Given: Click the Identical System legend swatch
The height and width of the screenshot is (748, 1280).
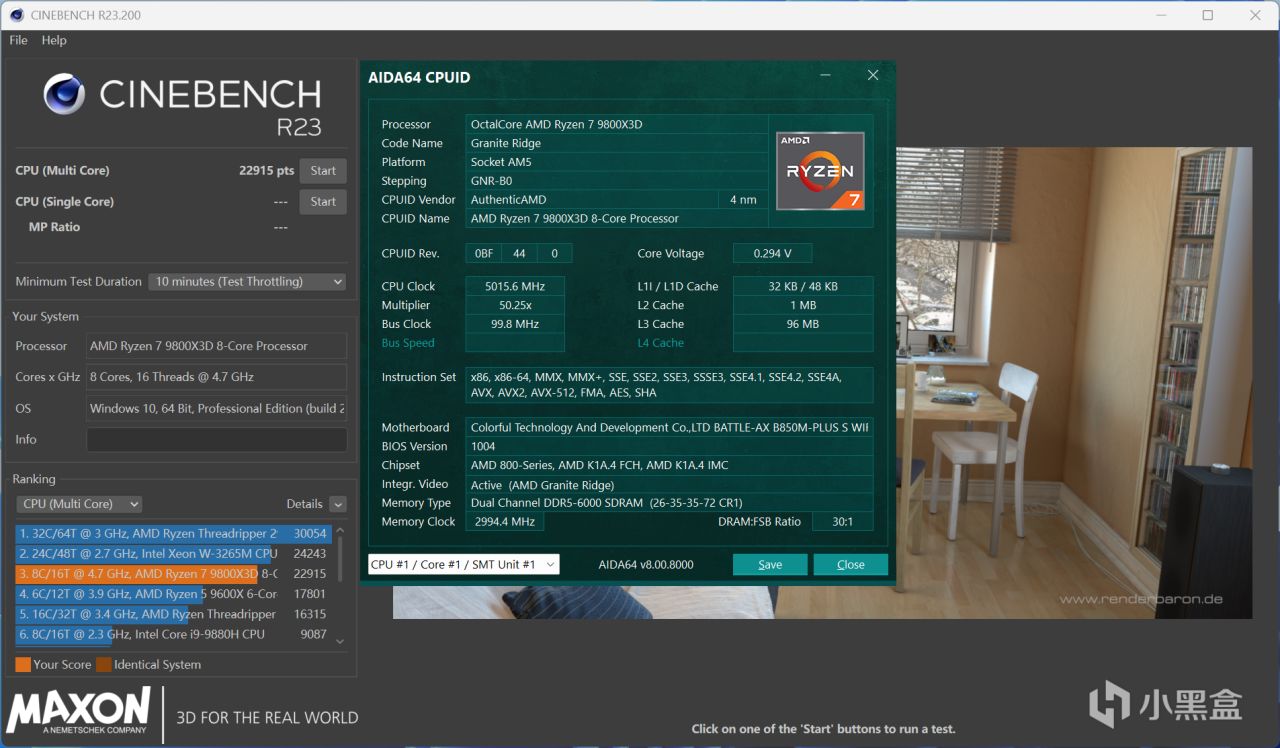Looking at the screenshot, I should click(104, 665).
